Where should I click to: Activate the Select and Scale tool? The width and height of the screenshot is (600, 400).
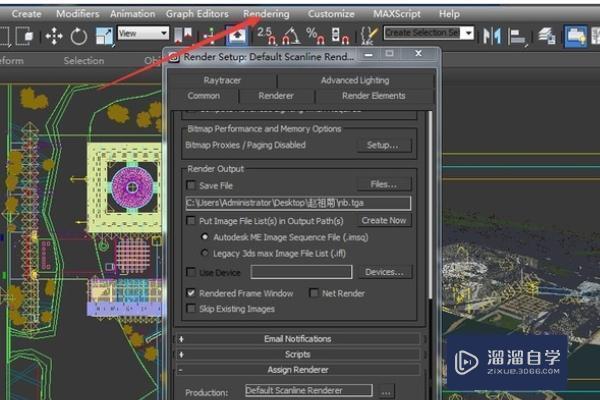[104, 36]
